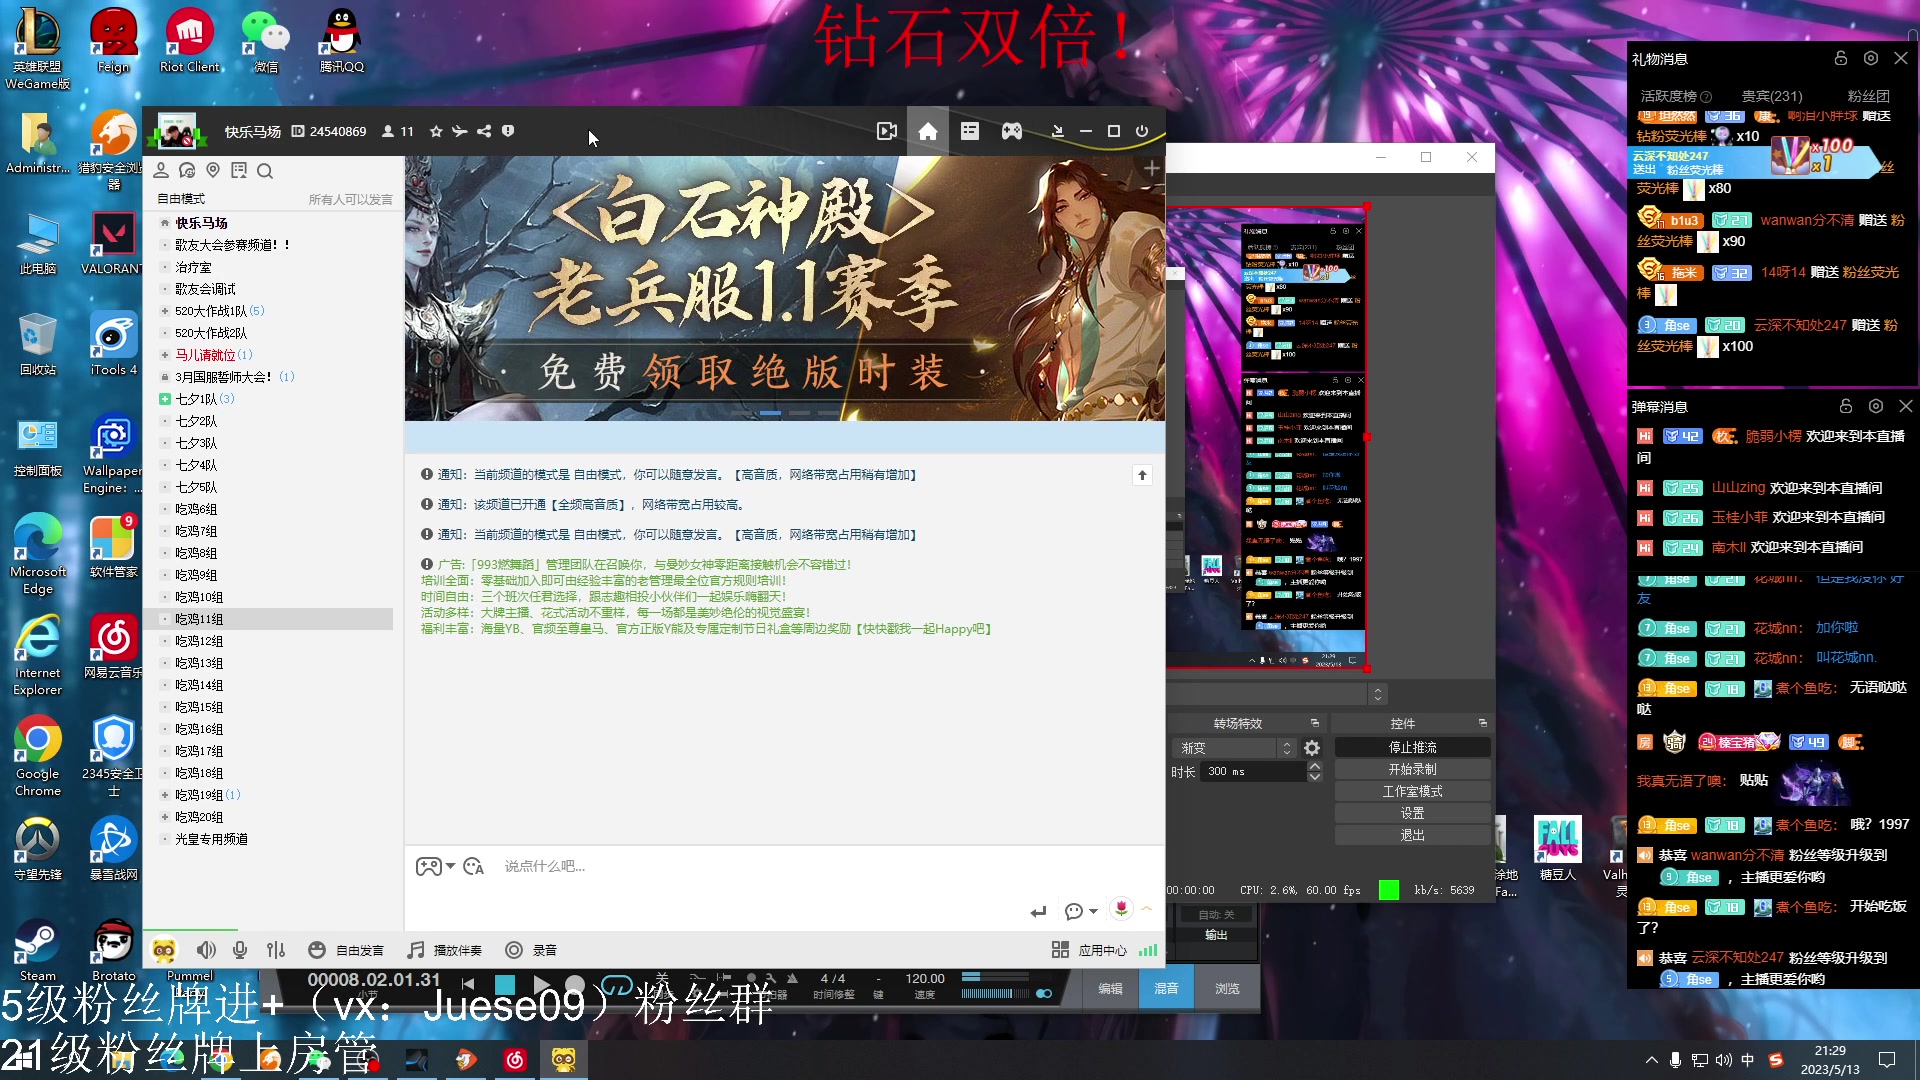
Task: Open the channel search magnifier icon
Action: [x=265, y=171]
